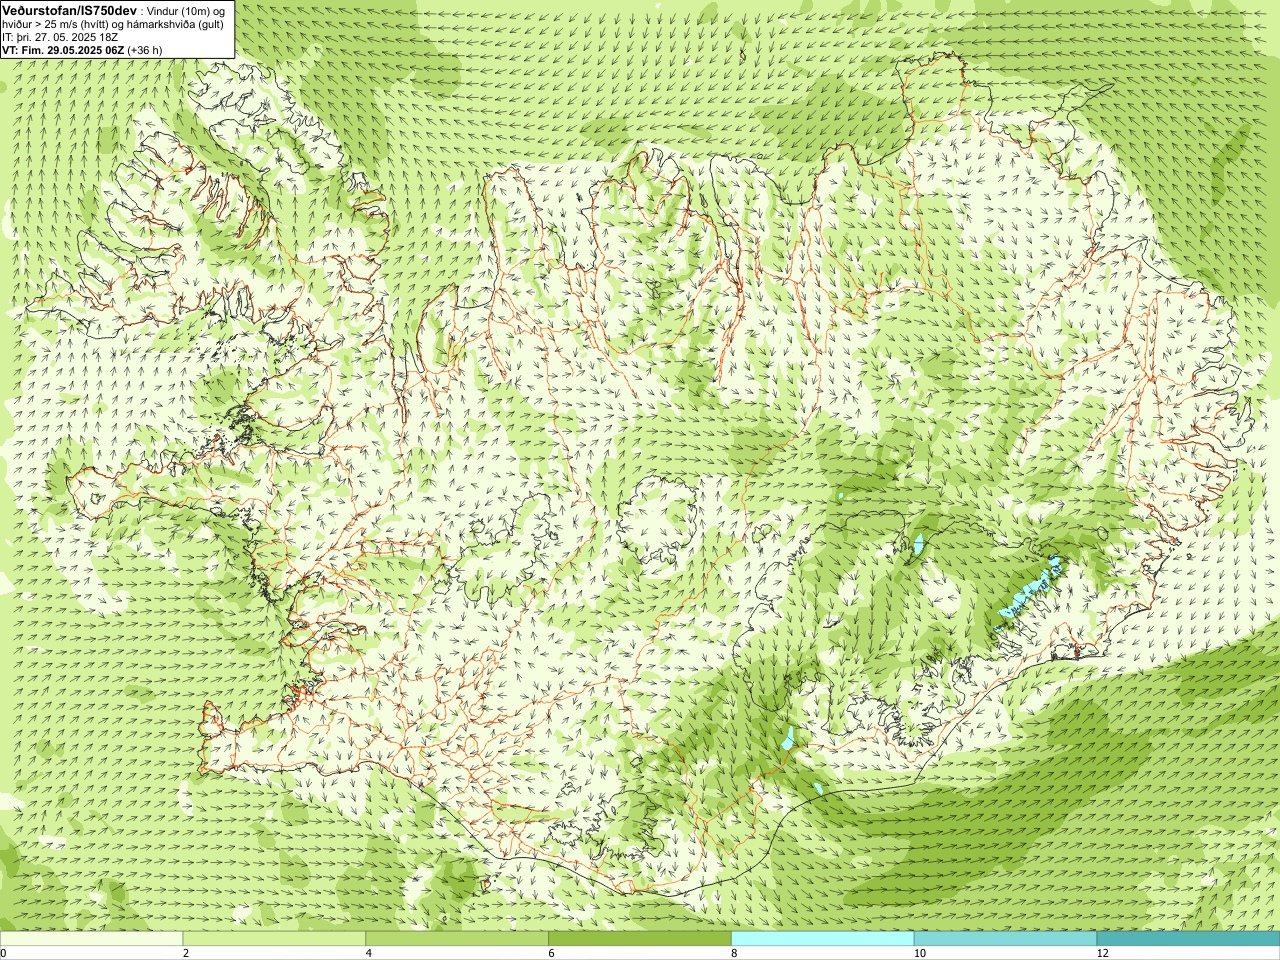Click the 'VT: Fim. 29.05.2025 06Z' valid time

tap(63, 50)
